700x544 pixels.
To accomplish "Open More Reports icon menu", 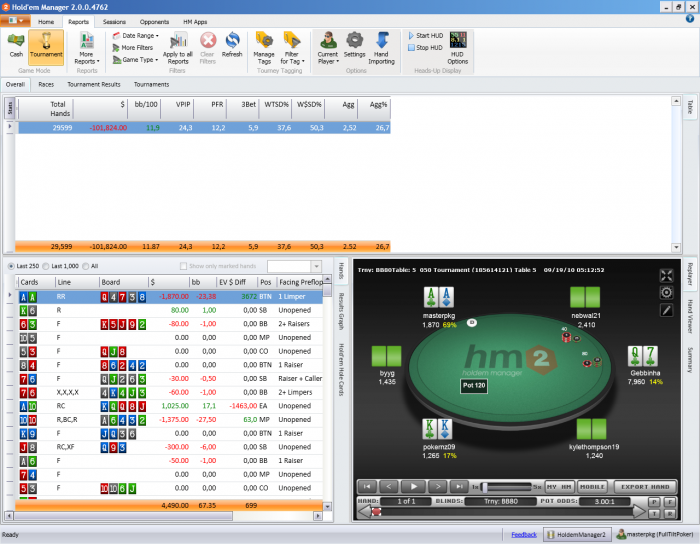I will click(87, 48).
